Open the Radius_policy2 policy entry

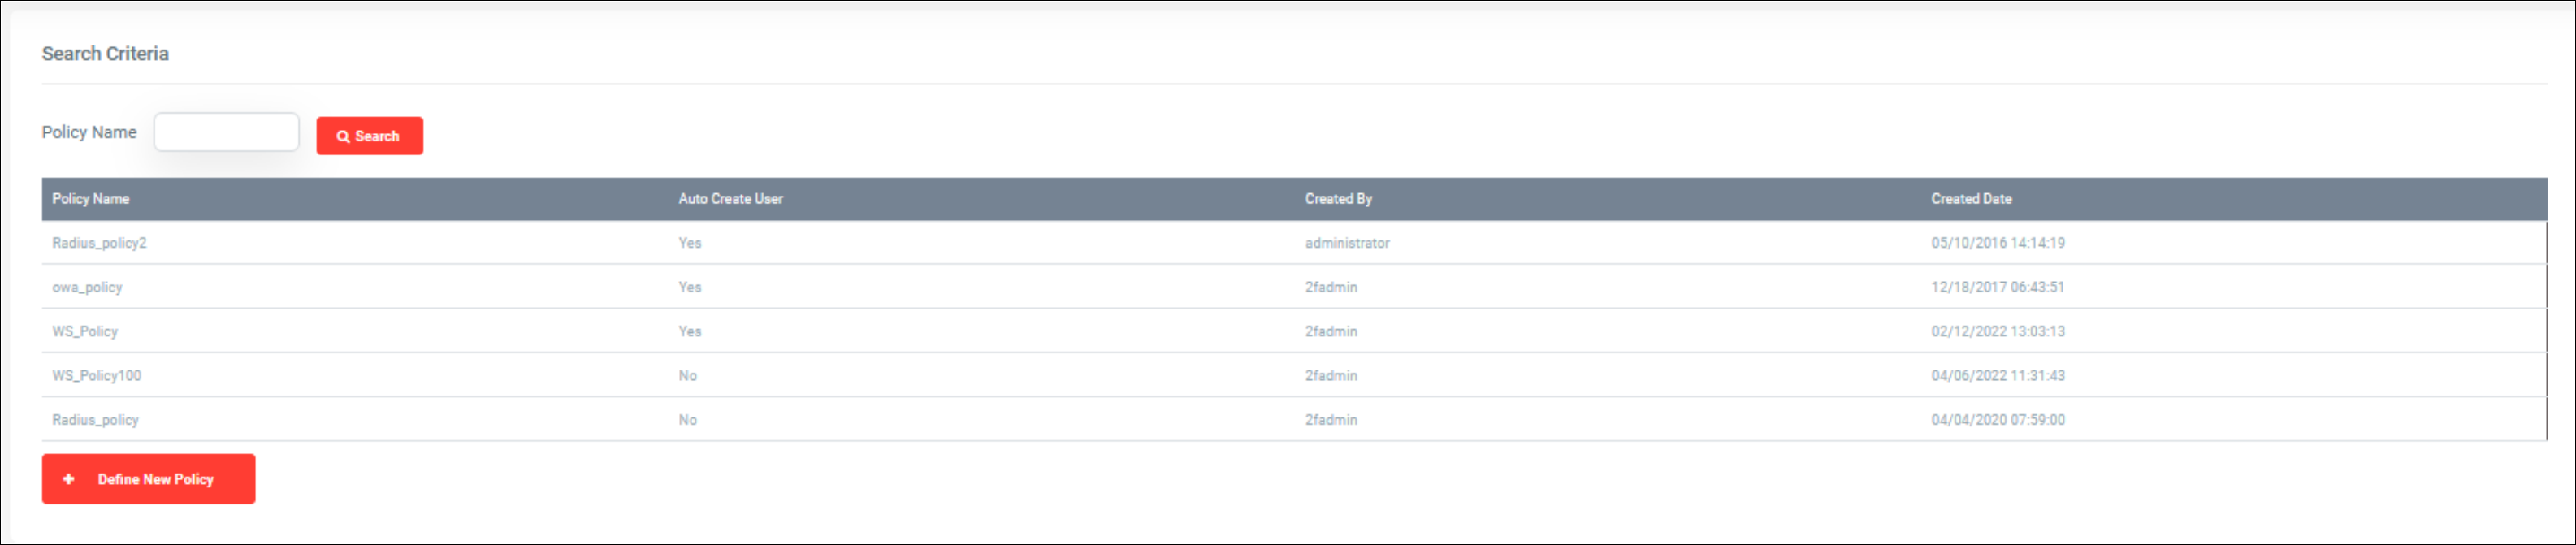coord(99,243)
